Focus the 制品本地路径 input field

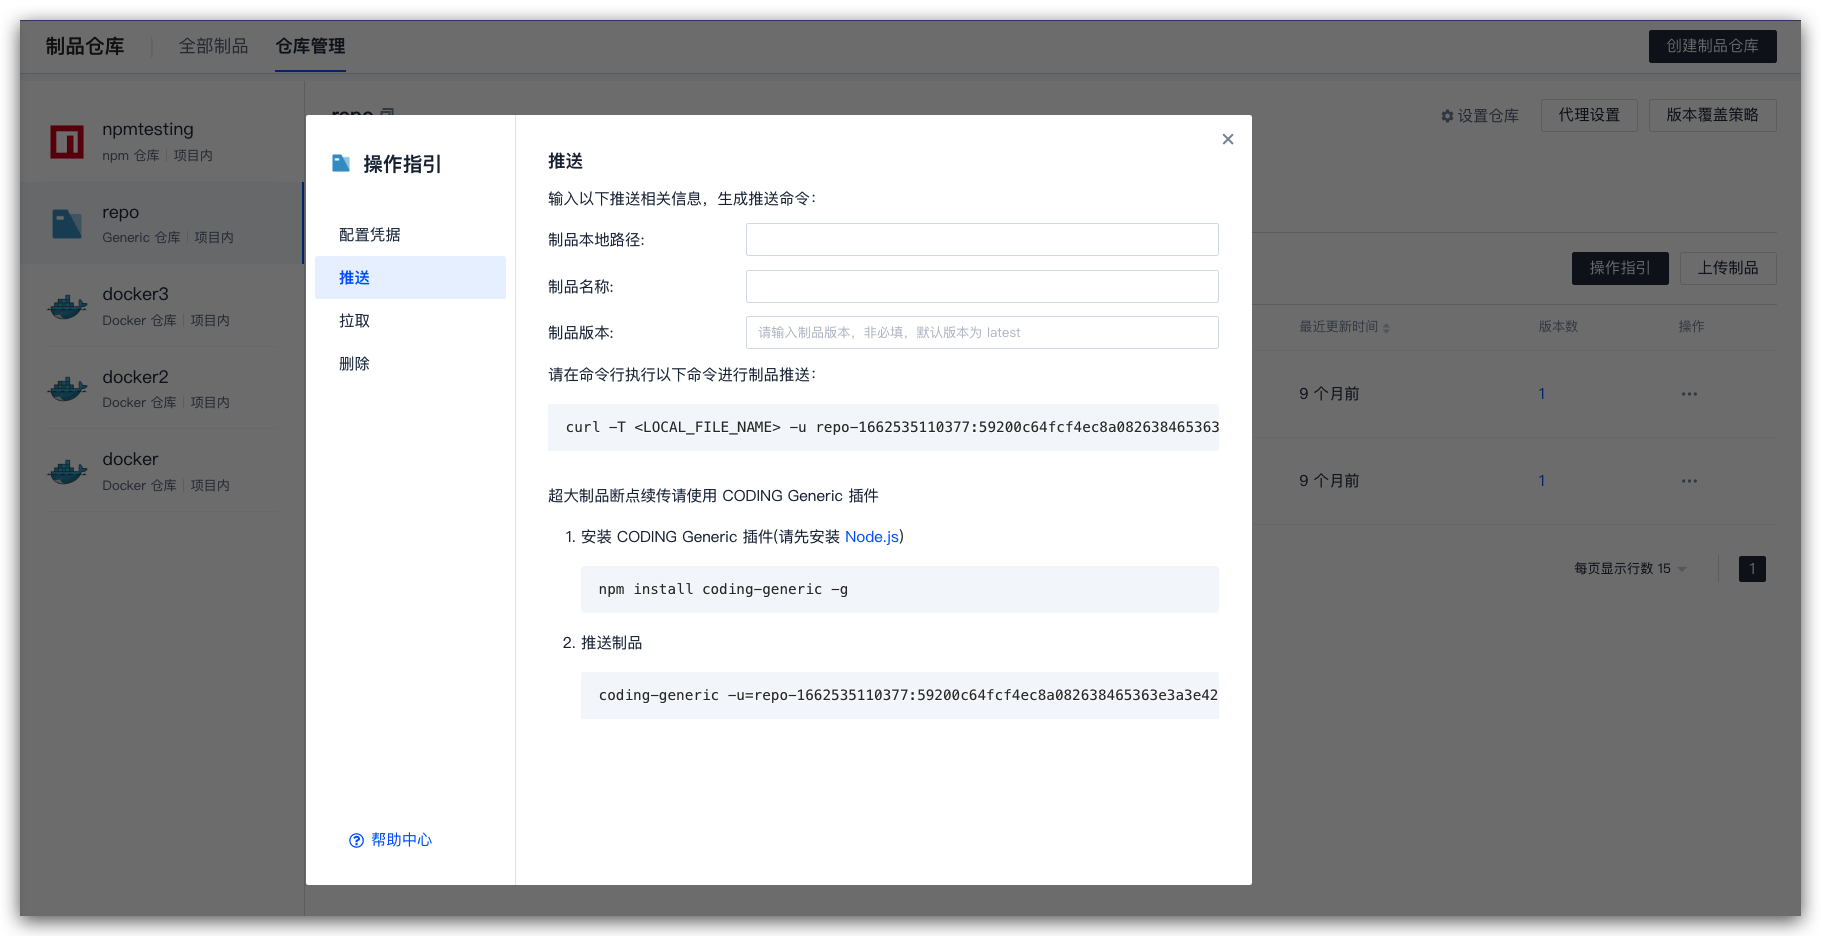982,239
